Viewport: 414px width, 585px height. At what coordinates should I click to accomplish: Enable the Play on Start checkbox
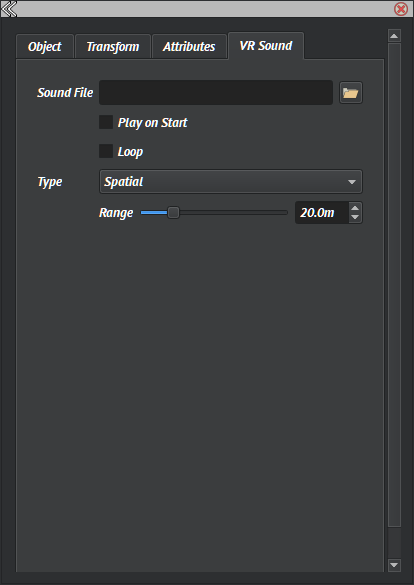pyautogui.click(x=106, y=122)
